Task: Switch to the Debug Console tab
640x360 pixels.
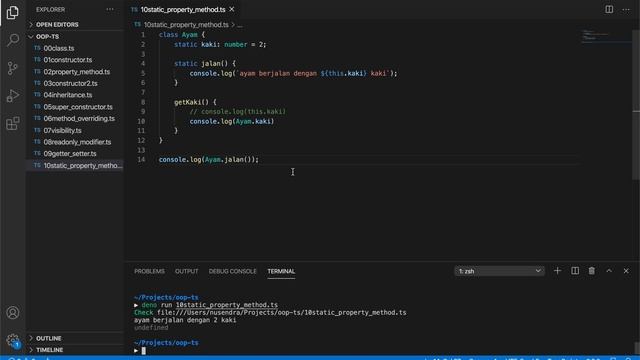Action: (x=233, y=271)
